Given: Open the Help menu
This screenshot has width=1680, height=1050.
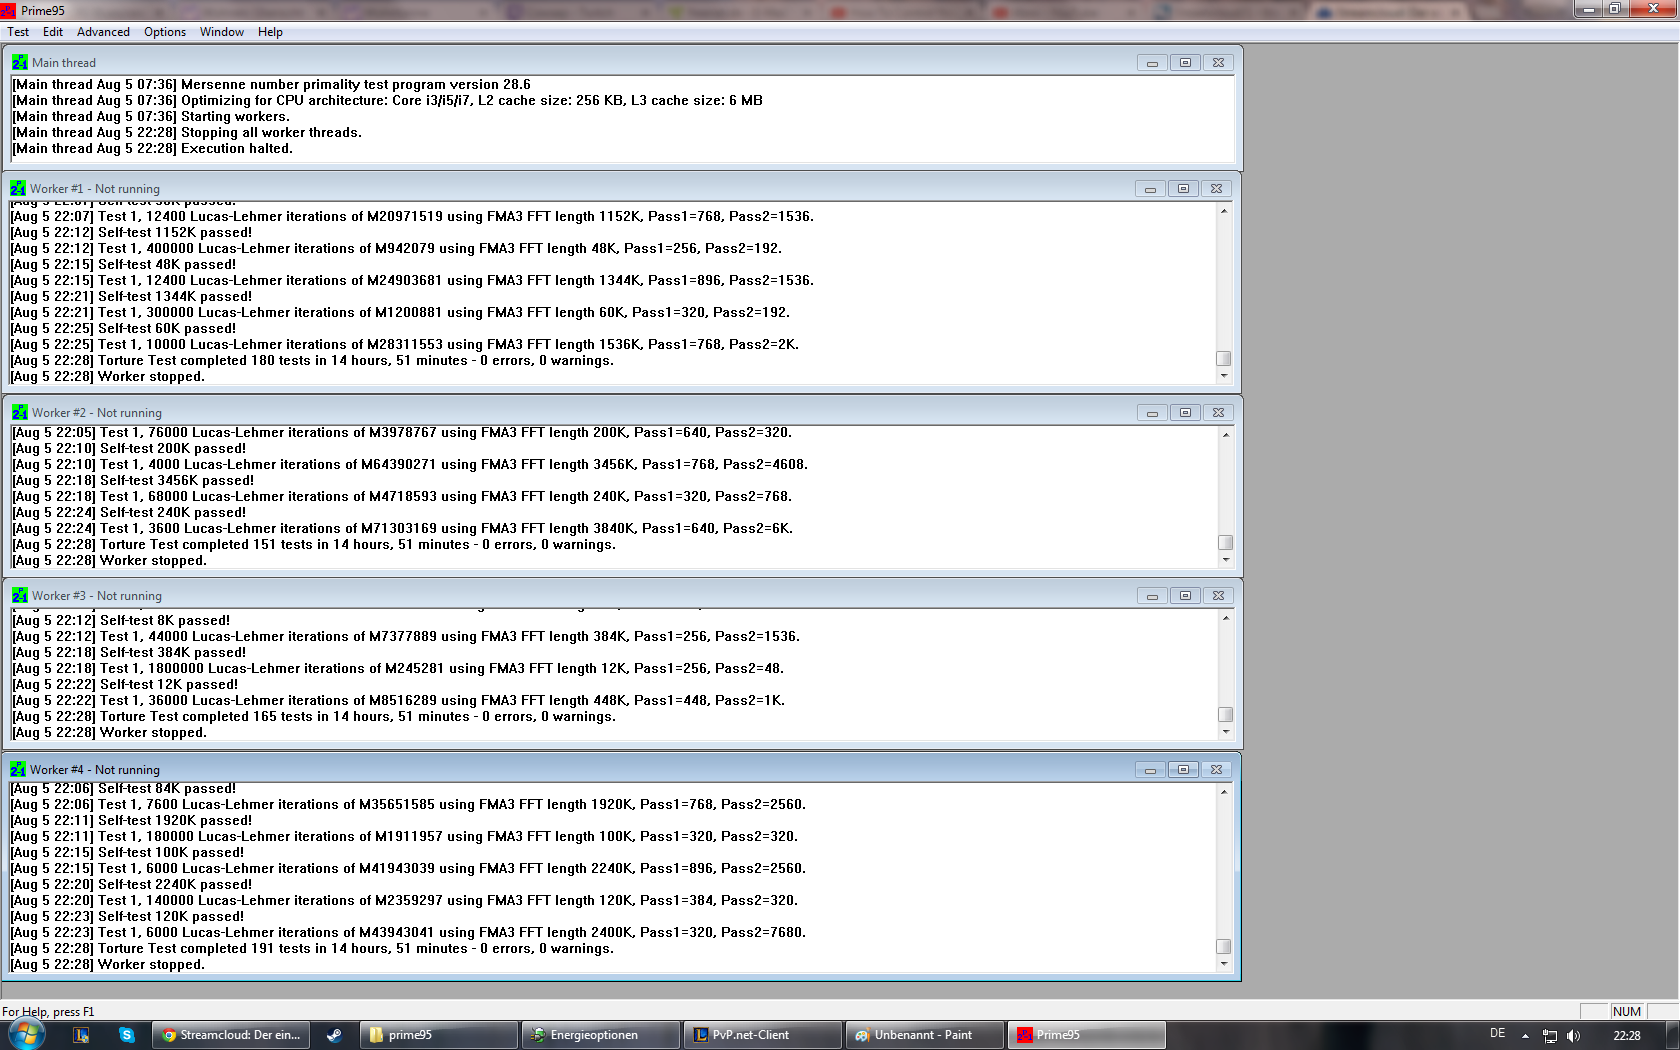Looking at the screenshot, I should [270, 32].
